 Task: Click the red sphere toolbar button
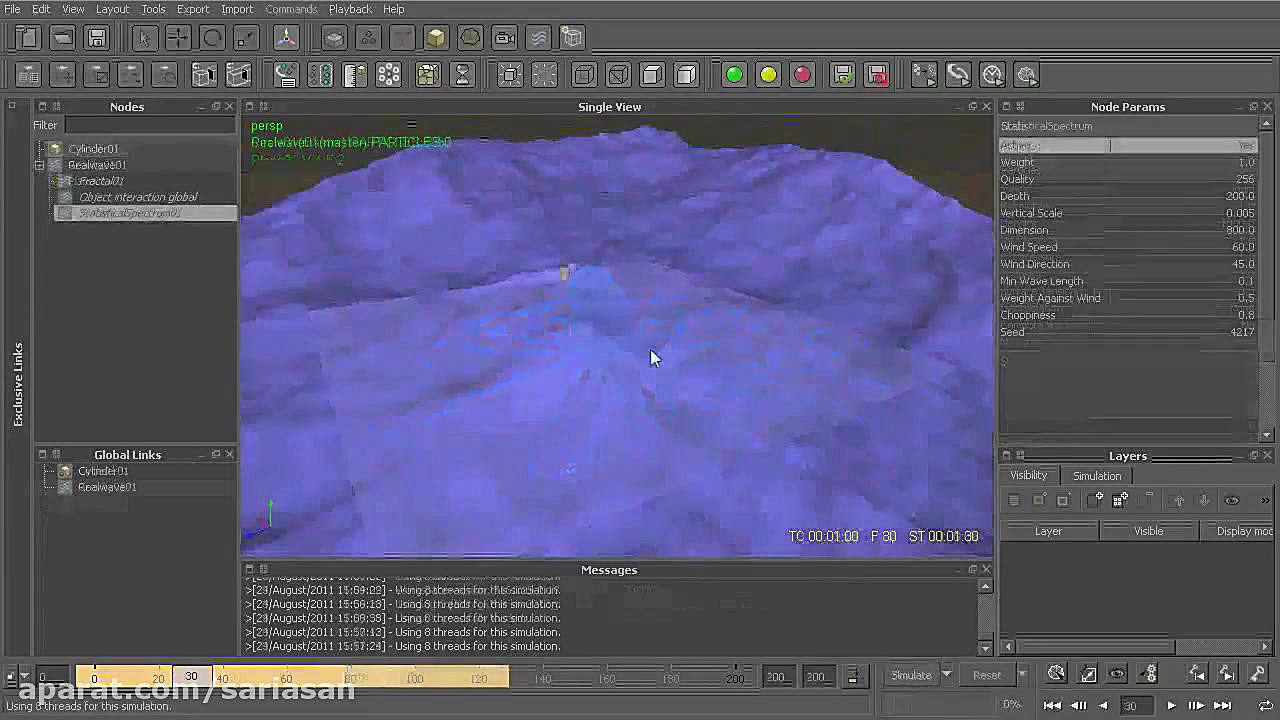click(x=802, y=75)
